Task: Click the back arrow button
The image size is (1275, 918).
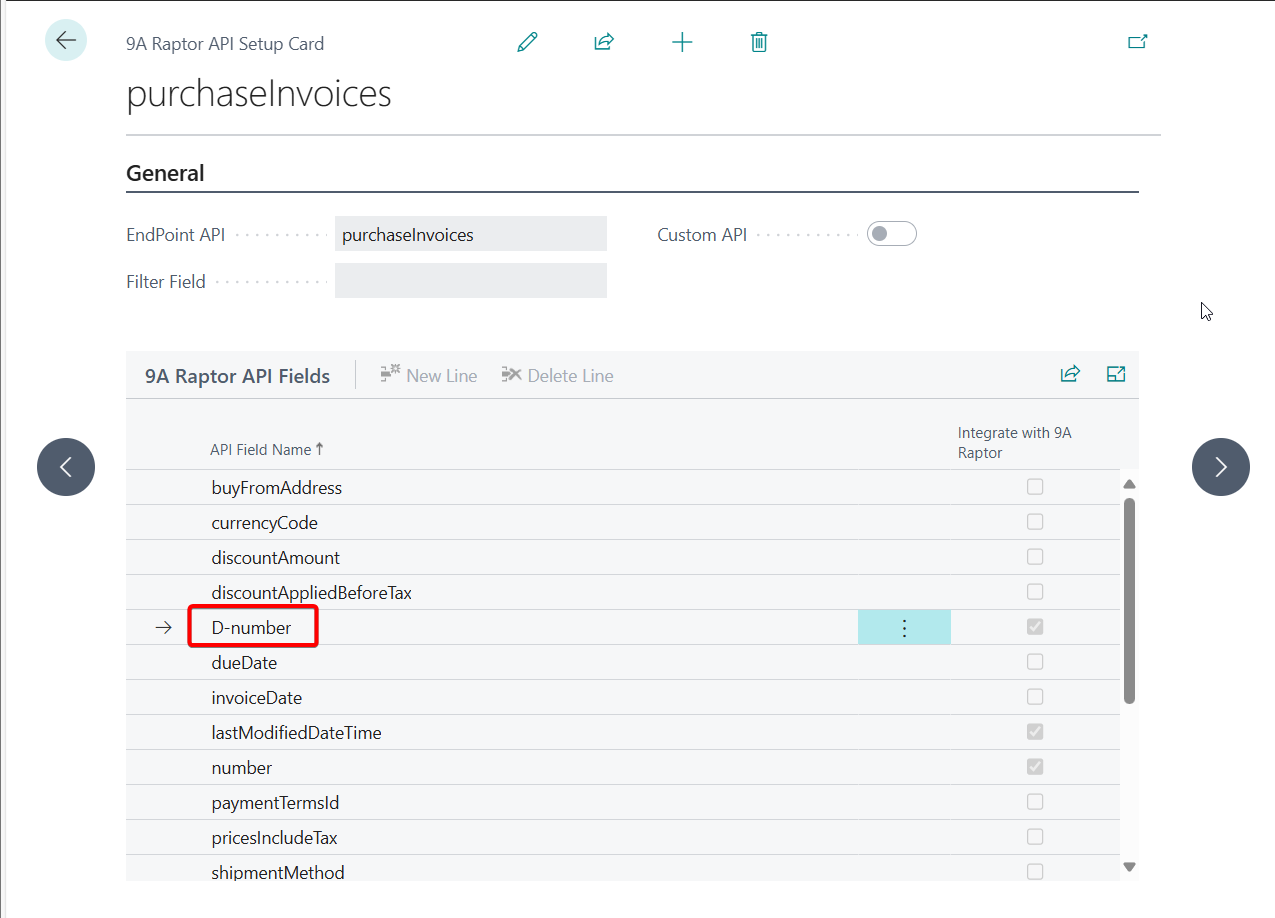Action: click(66, 40)
